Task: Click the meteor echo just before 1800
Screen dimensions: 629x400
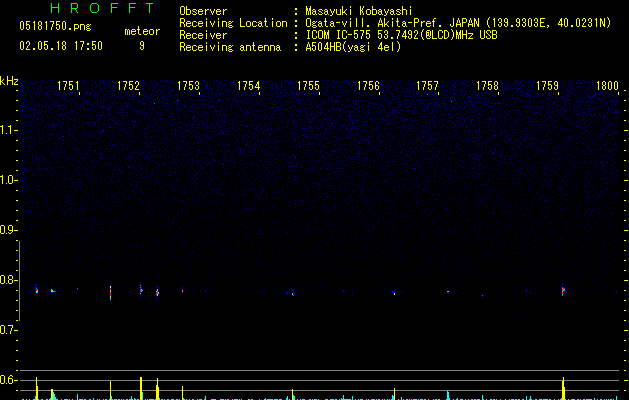Action: click(563, 290)
